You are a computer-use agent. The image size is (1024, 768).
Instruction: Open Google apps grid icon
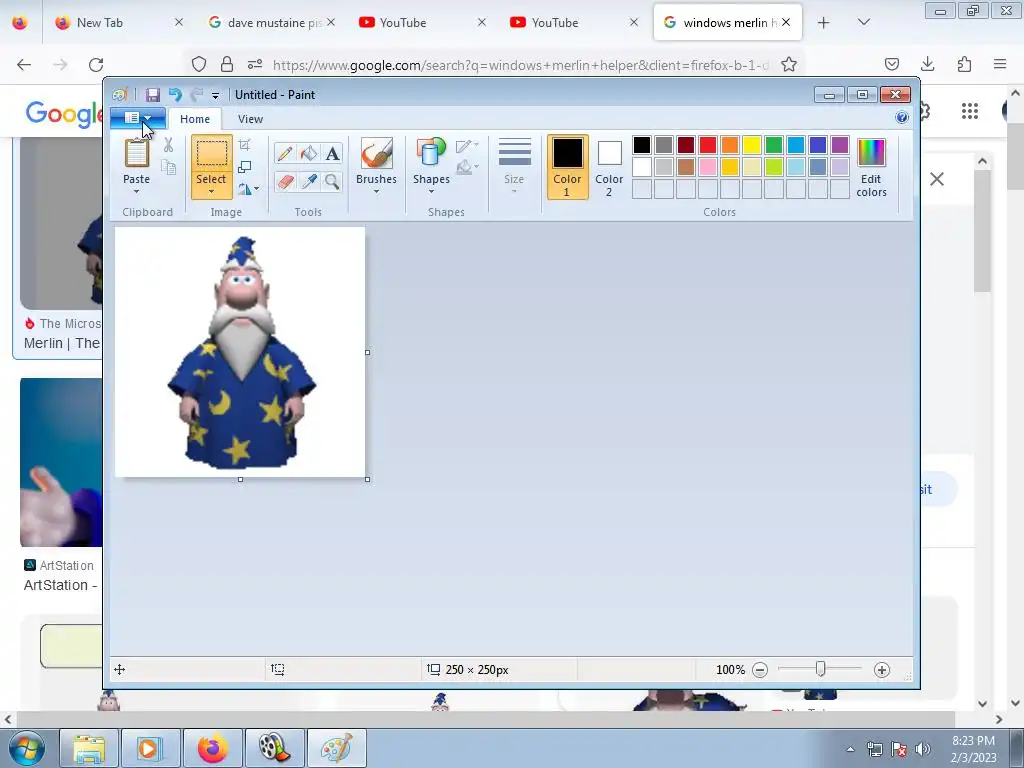[x=970, y=111]
